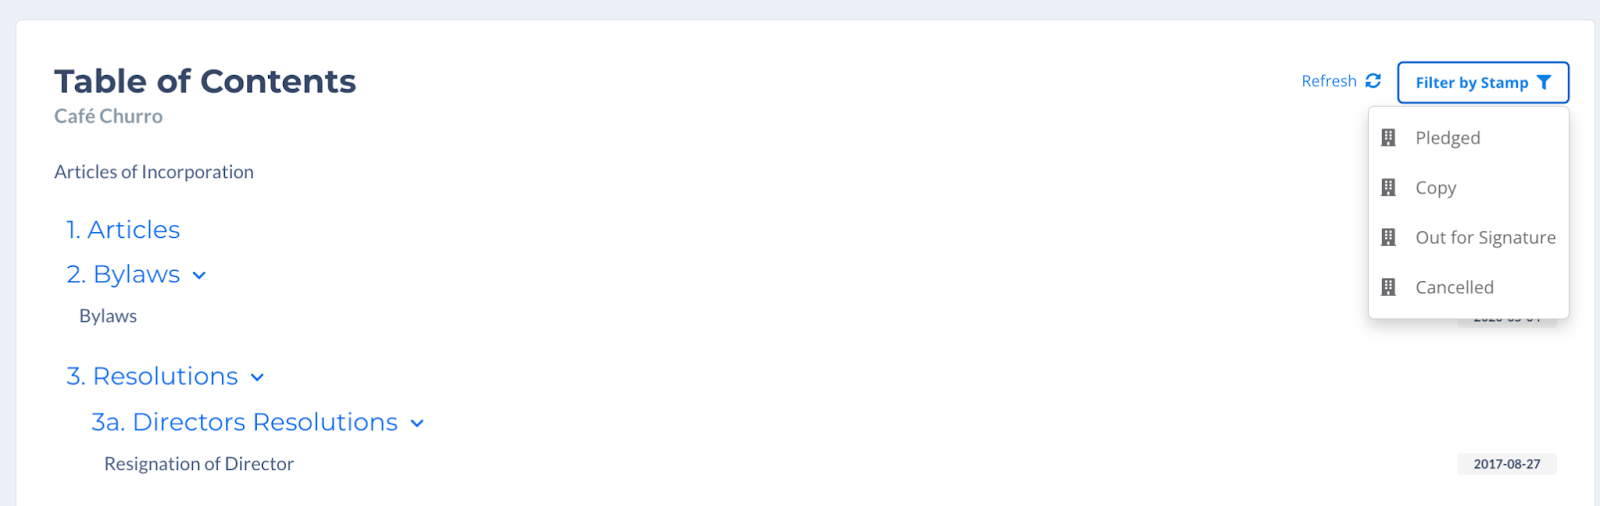Collapse the Resolutions section chevron
The width and height of the screenshot is (1600, 506).
257,378
